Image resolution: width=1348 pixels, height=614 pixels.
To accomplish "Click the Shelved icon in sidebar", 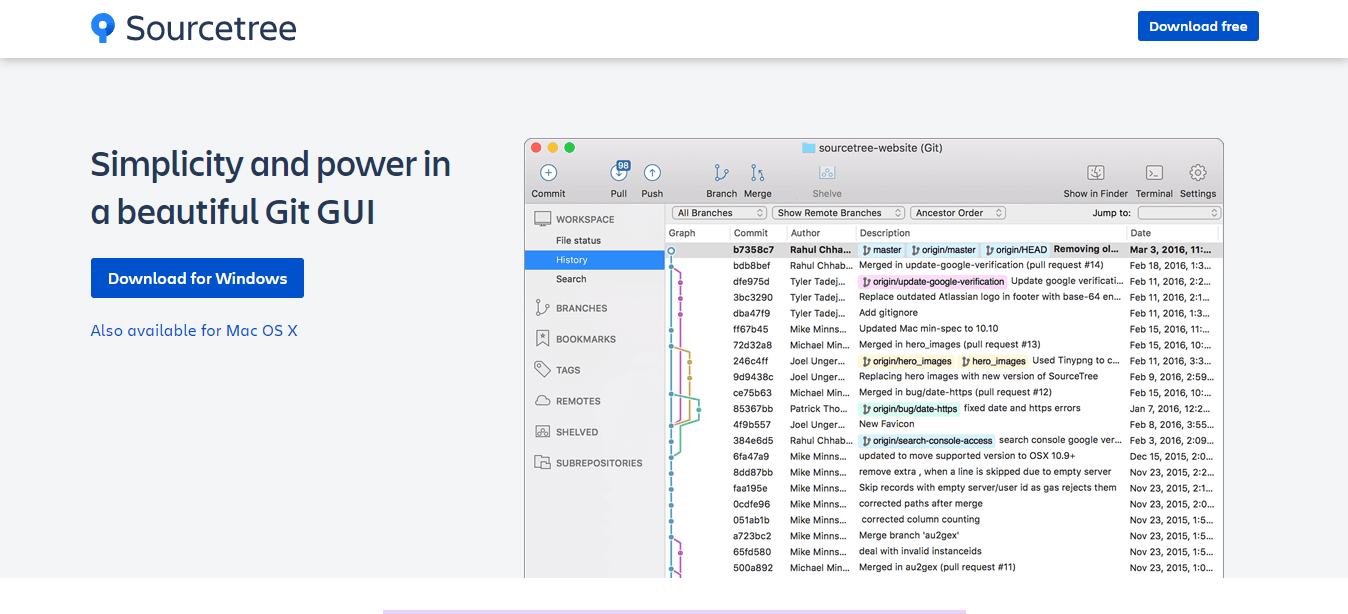I will coord(542,432).
